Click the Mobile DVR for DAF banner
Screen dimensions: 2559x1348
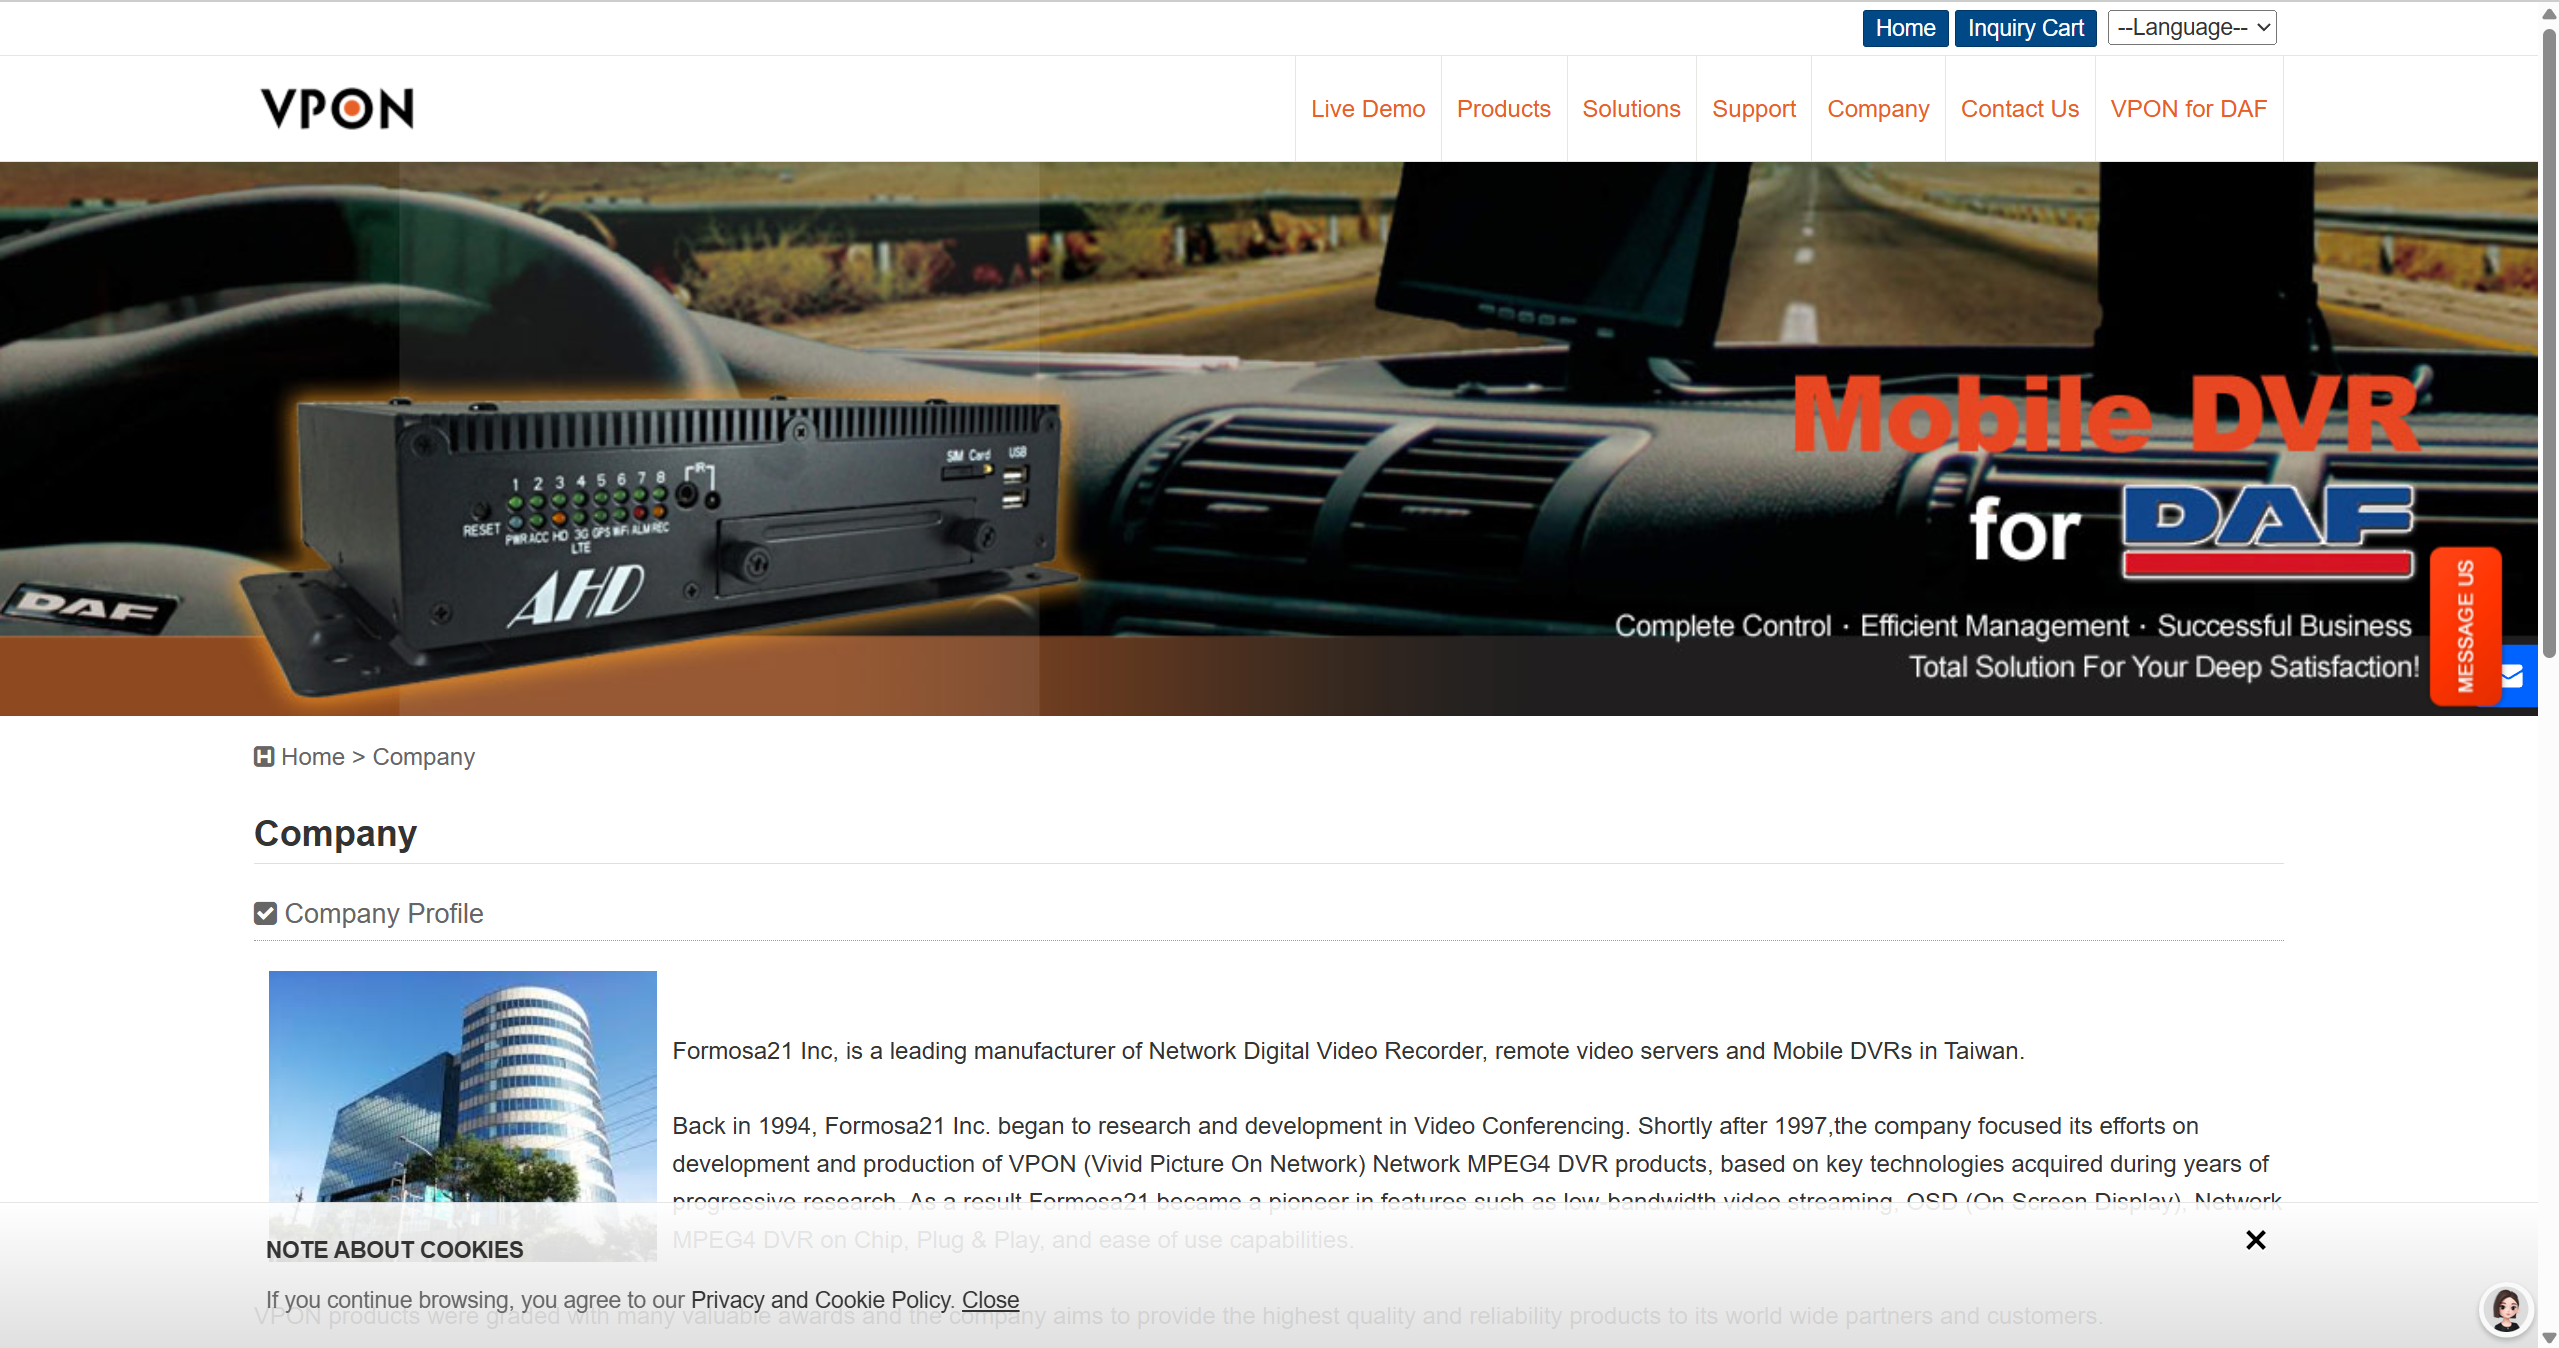1269,439
